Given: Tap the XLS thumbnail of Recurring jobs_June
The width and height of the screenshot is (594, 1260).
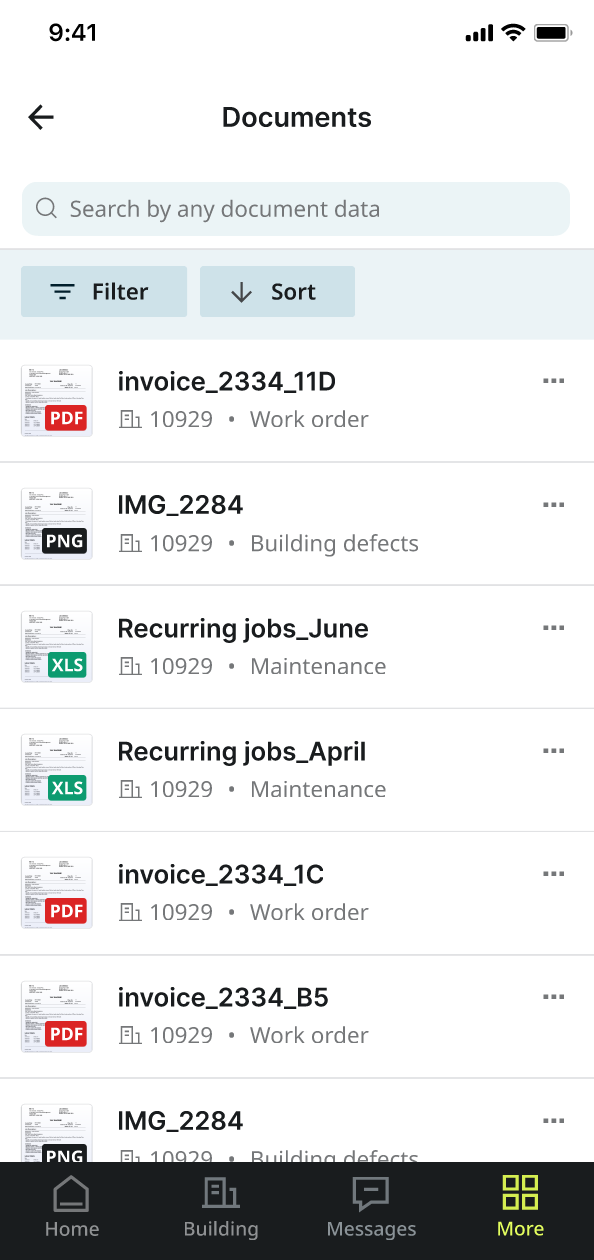Looking at the screenshot, I should pyautogui.click(x=57, y=647).
